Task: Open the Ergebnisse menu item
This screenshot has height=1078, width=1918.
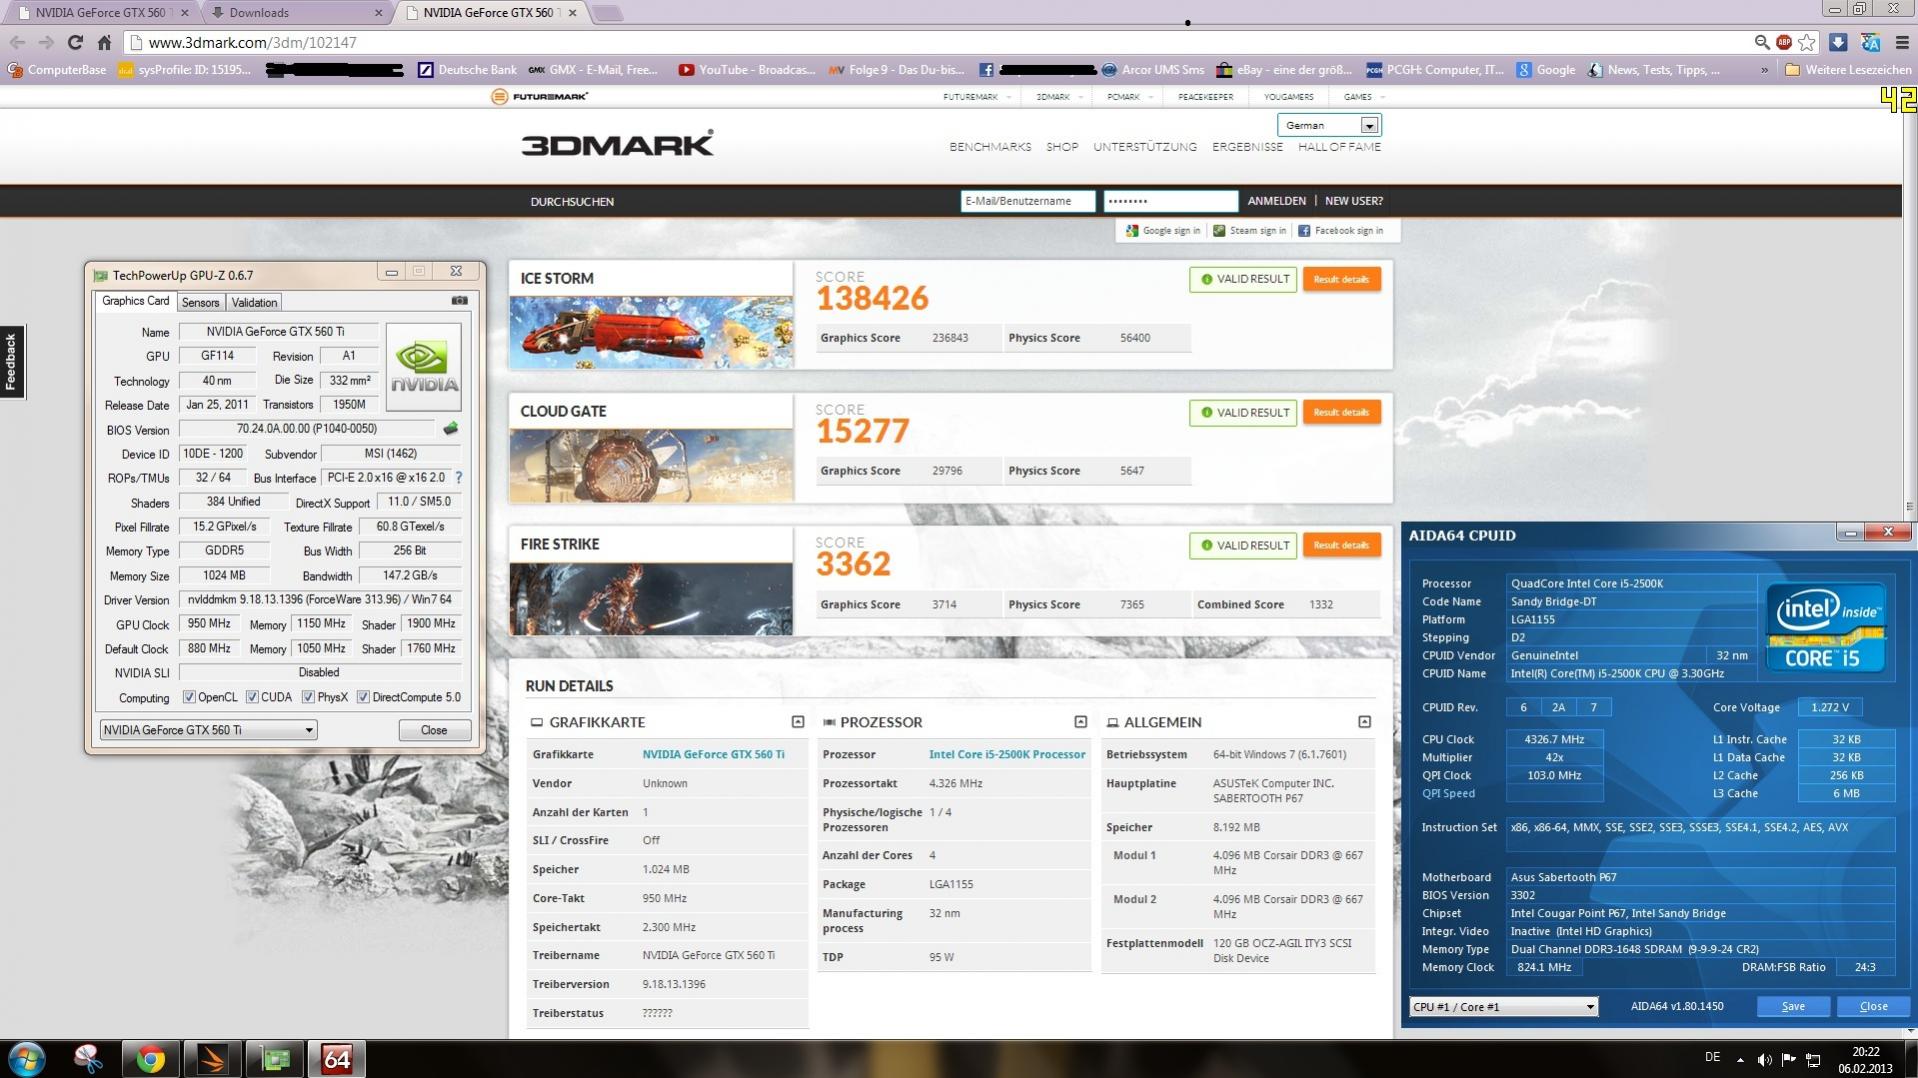Action: 1247,146
